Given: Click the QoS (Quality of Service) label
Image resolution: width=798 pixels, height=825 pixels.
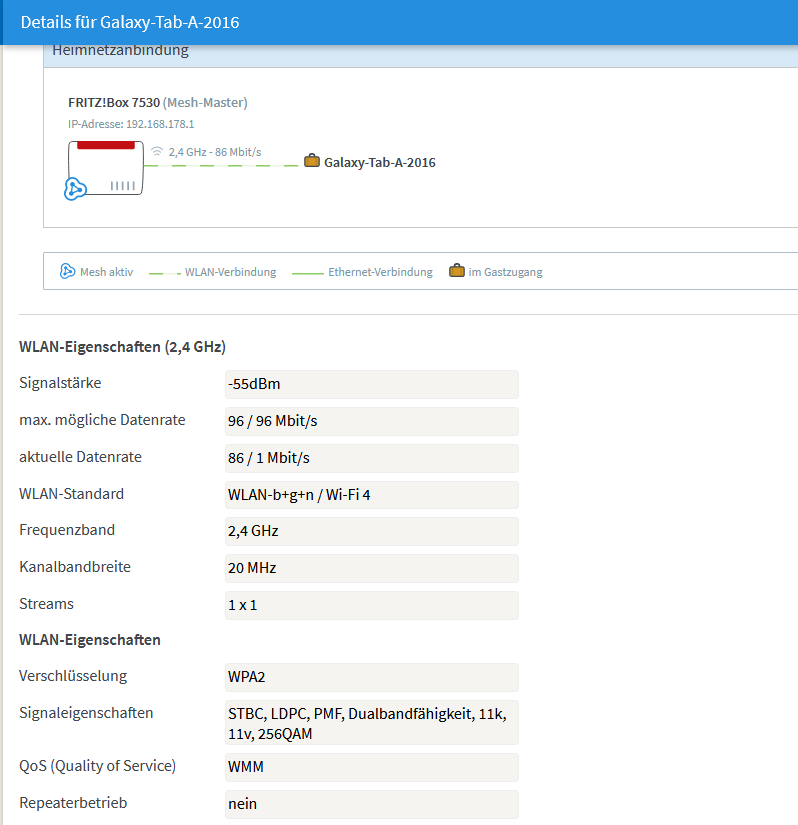Looking at the screenshot, I should (x=97, y=766).
